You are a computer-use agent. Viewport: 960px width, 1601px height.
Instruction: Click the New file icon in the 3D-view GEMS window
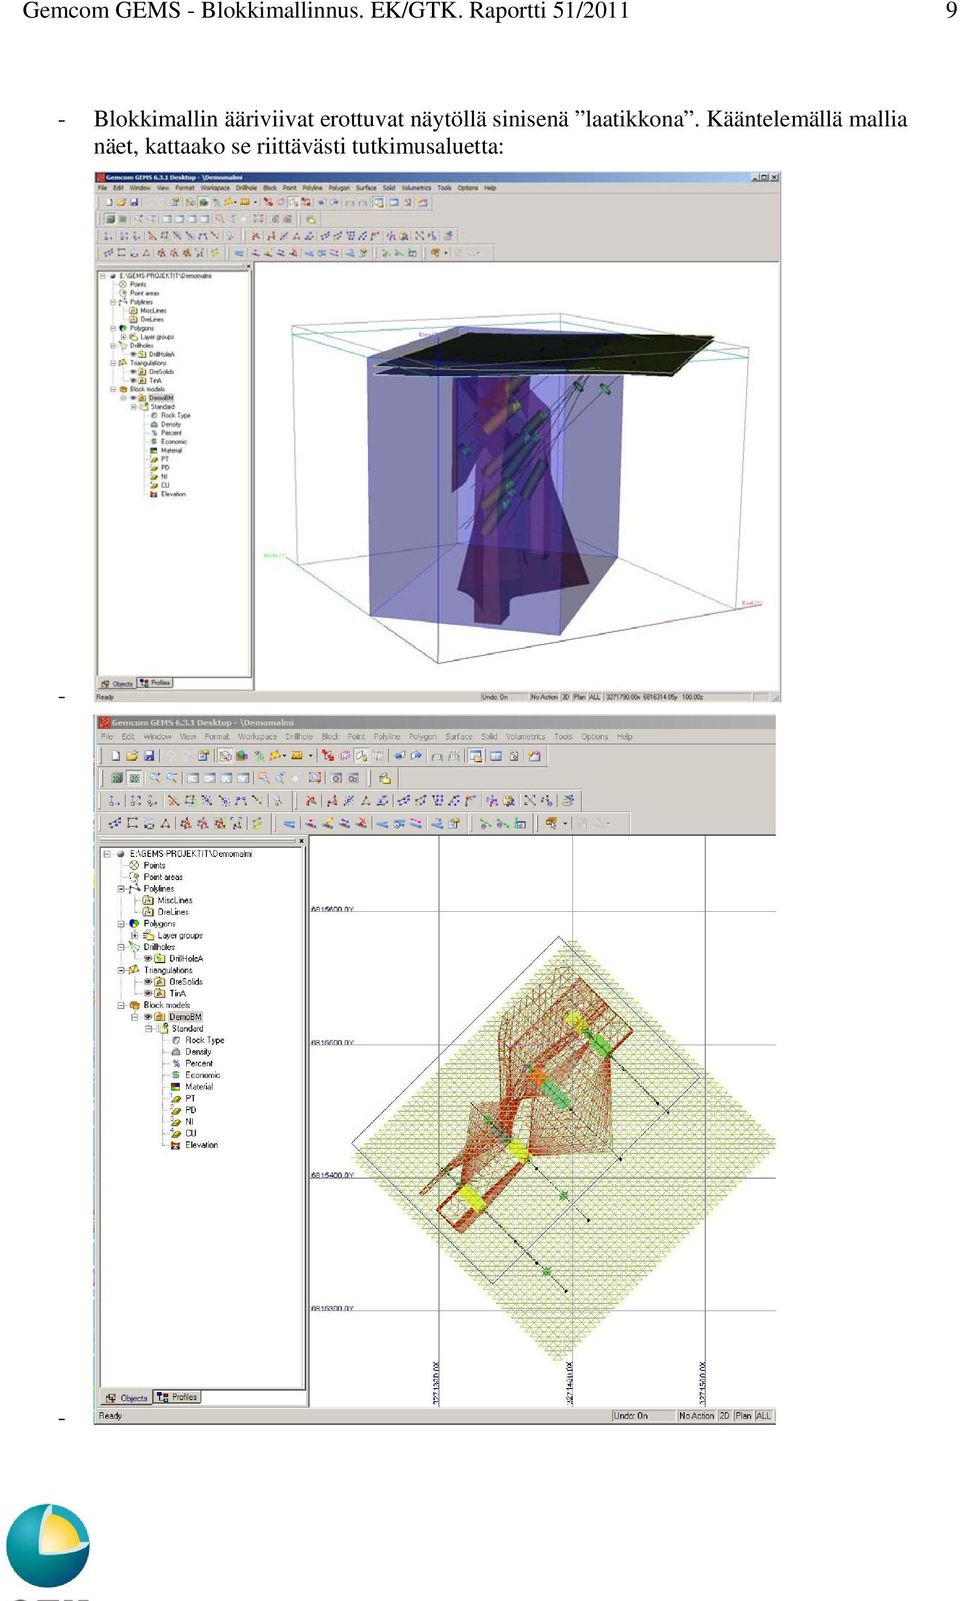[107, 202]
